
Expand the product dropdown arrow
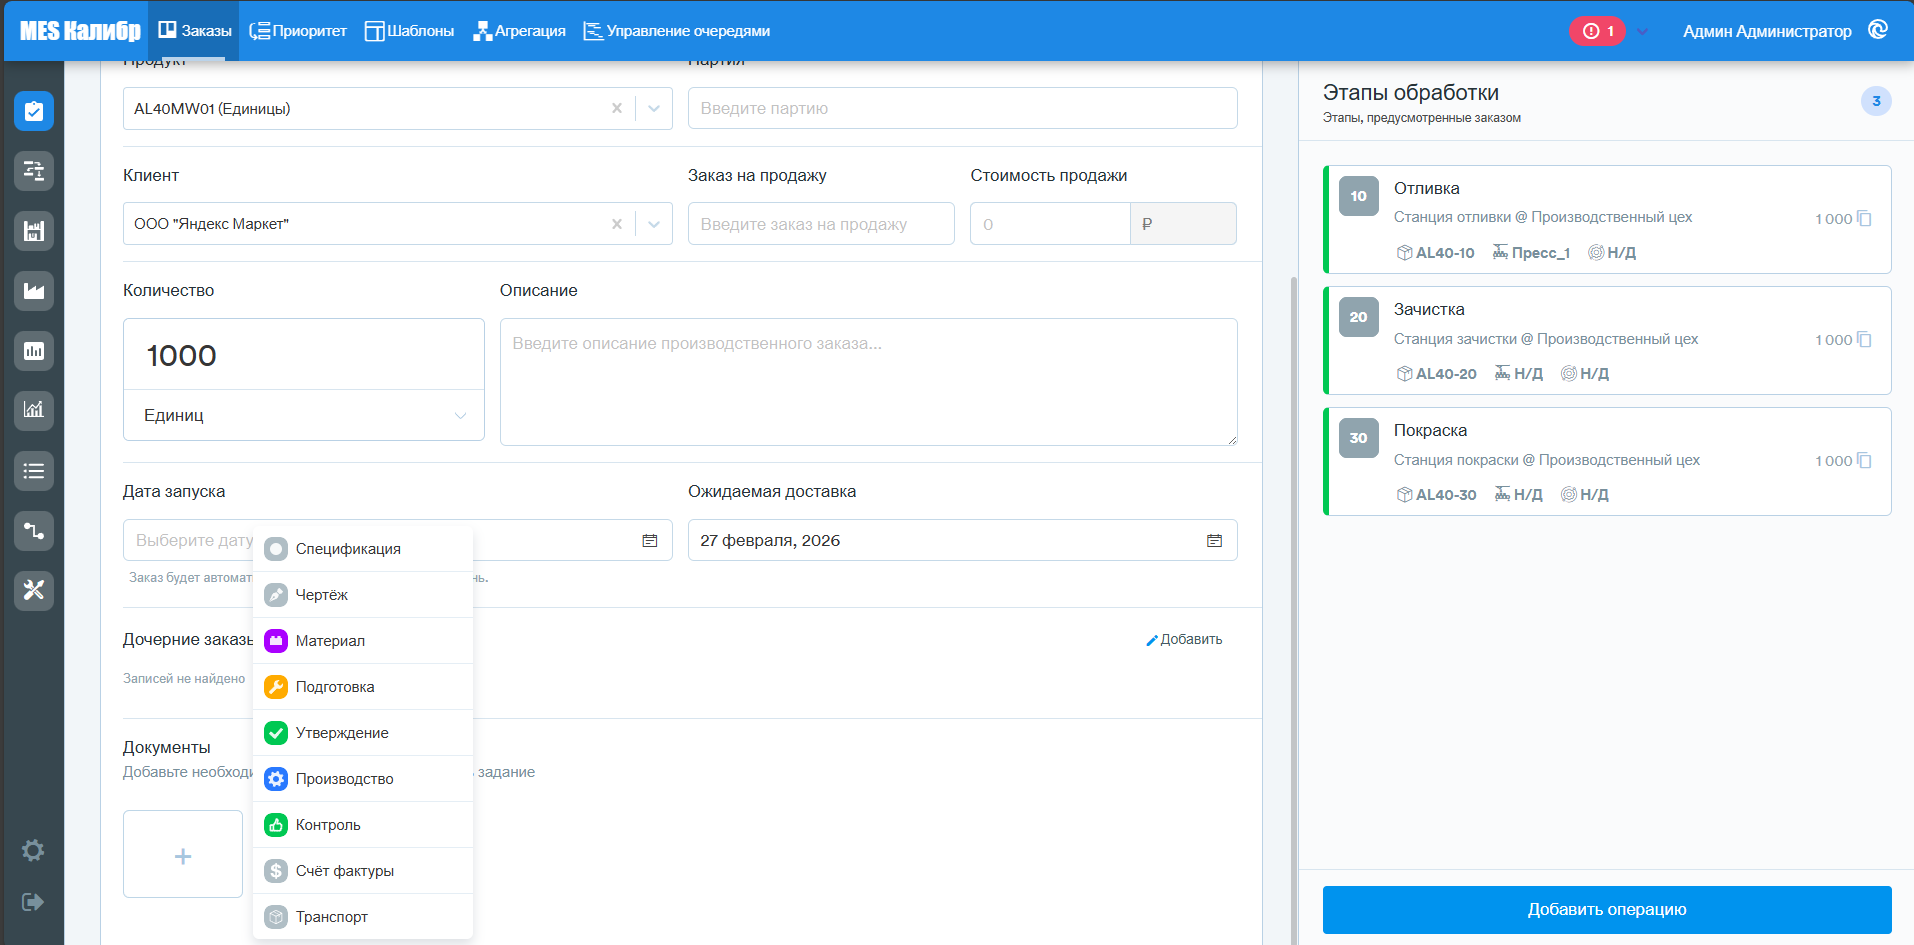(654, 108)
